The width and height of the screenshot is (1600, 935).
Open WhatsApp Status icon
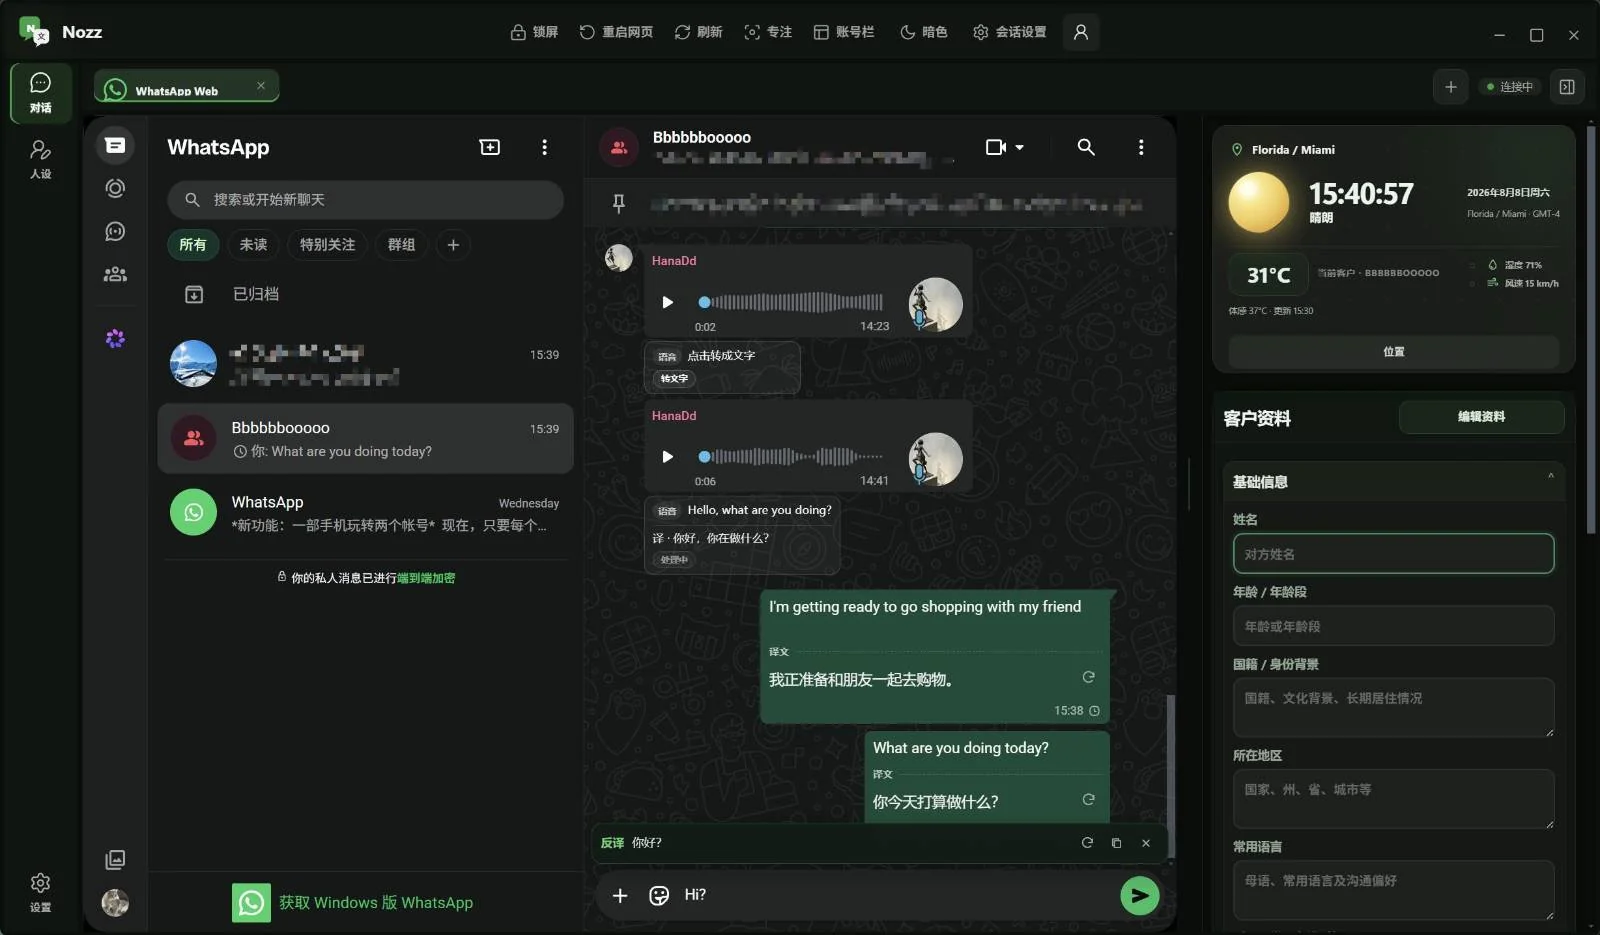115,188
